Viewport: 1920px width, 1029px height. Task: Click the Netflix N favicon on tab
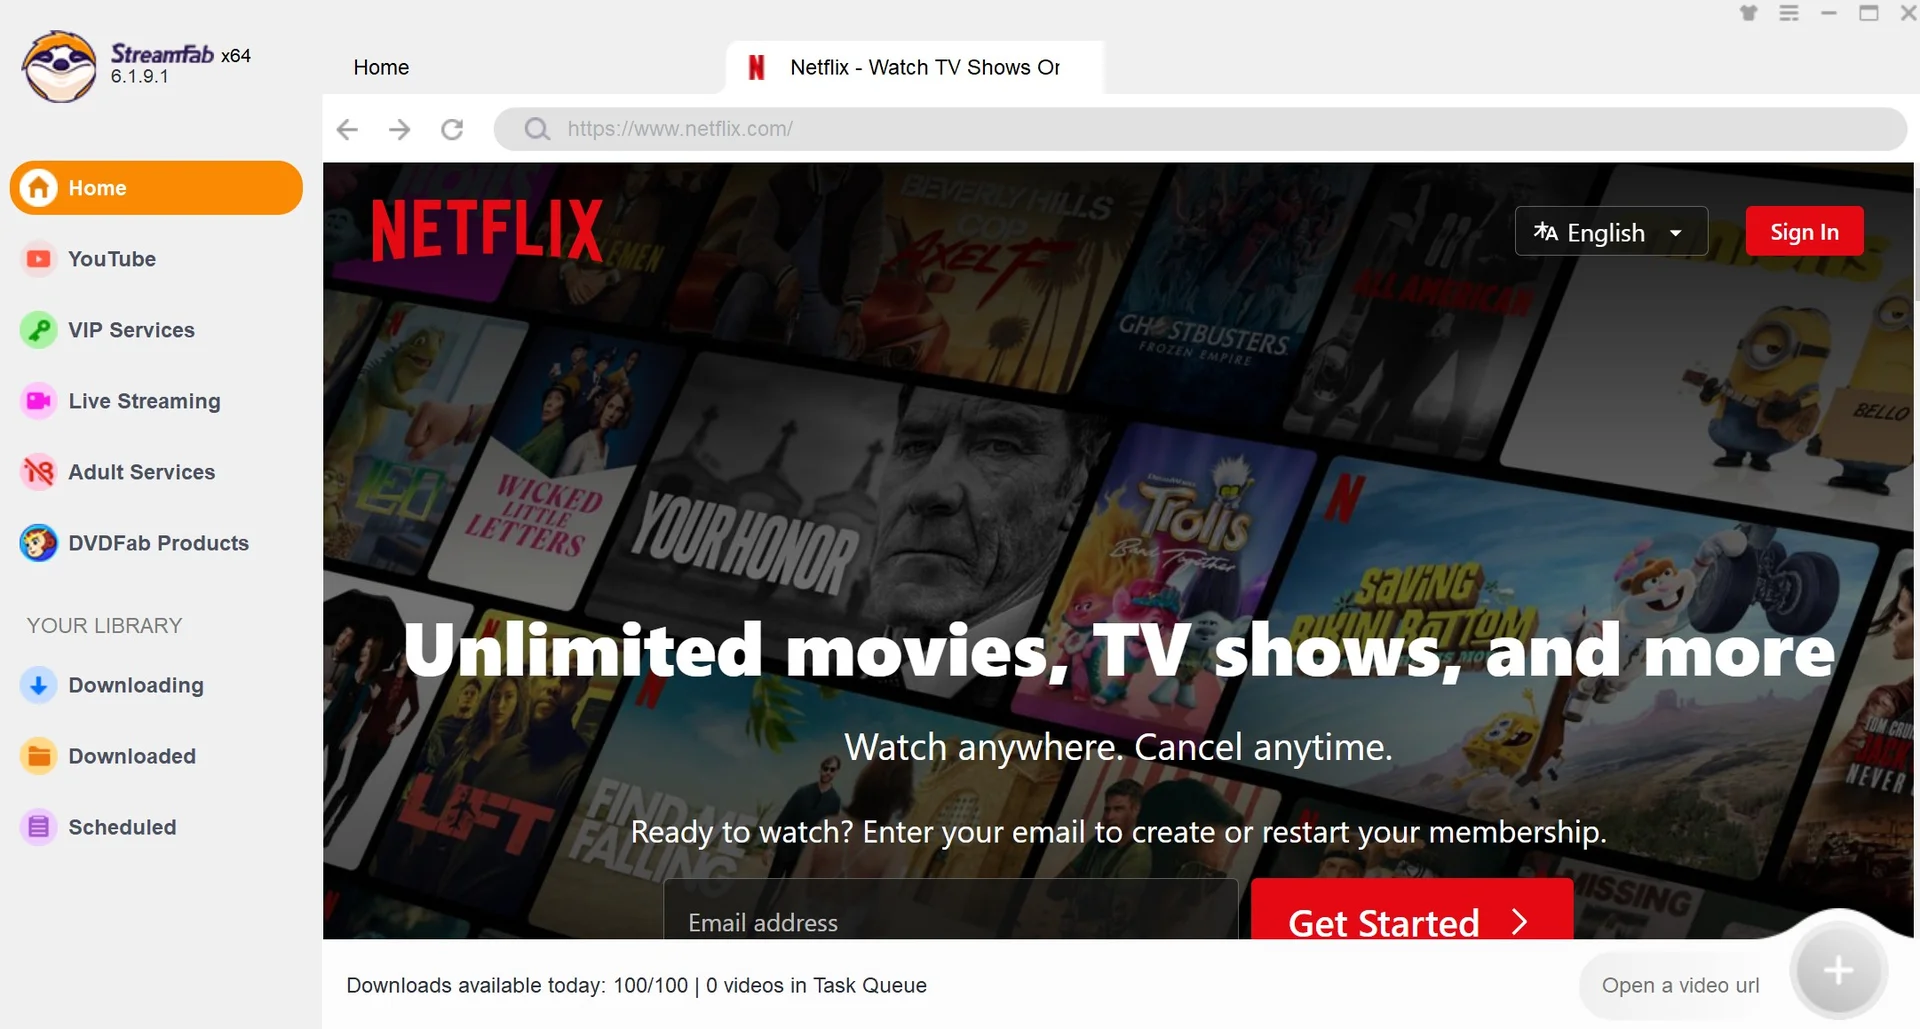pyautogui.click(x=756, y=67)
